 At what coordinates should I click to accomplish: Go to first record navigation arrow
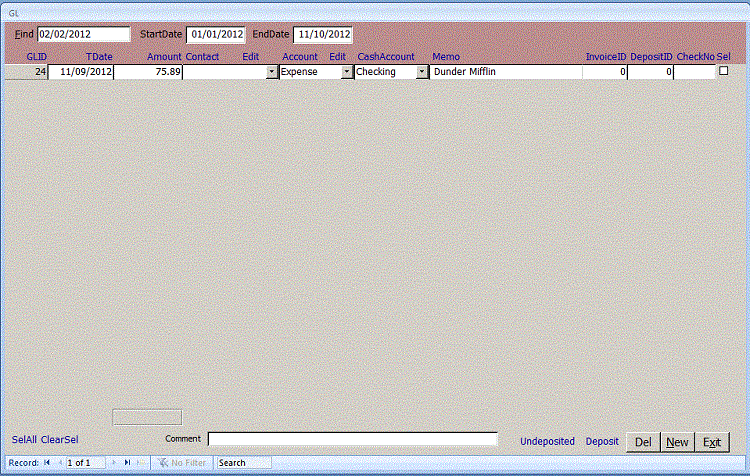click(x=47, y=463)
